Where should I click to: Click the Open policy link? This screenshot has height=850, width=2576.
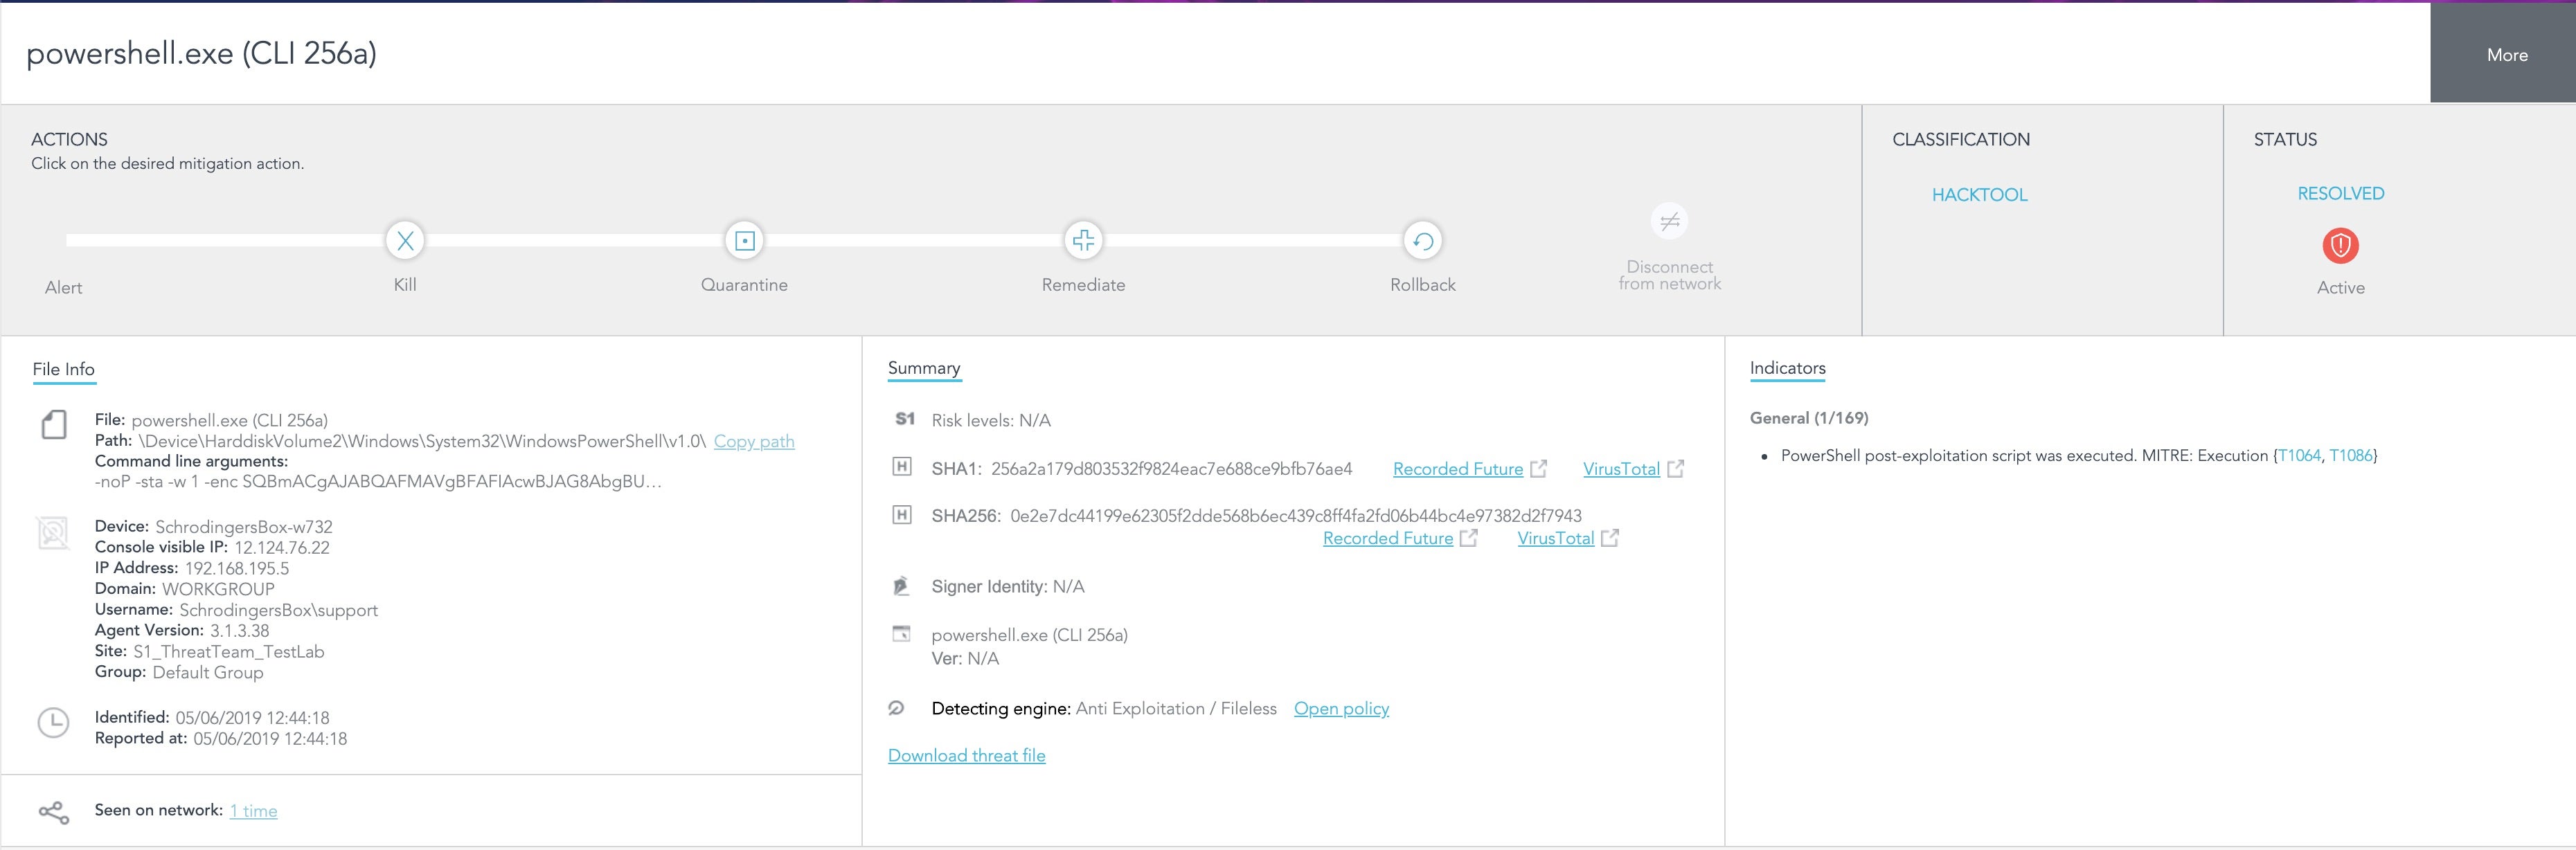click(x=1341, y=709)
